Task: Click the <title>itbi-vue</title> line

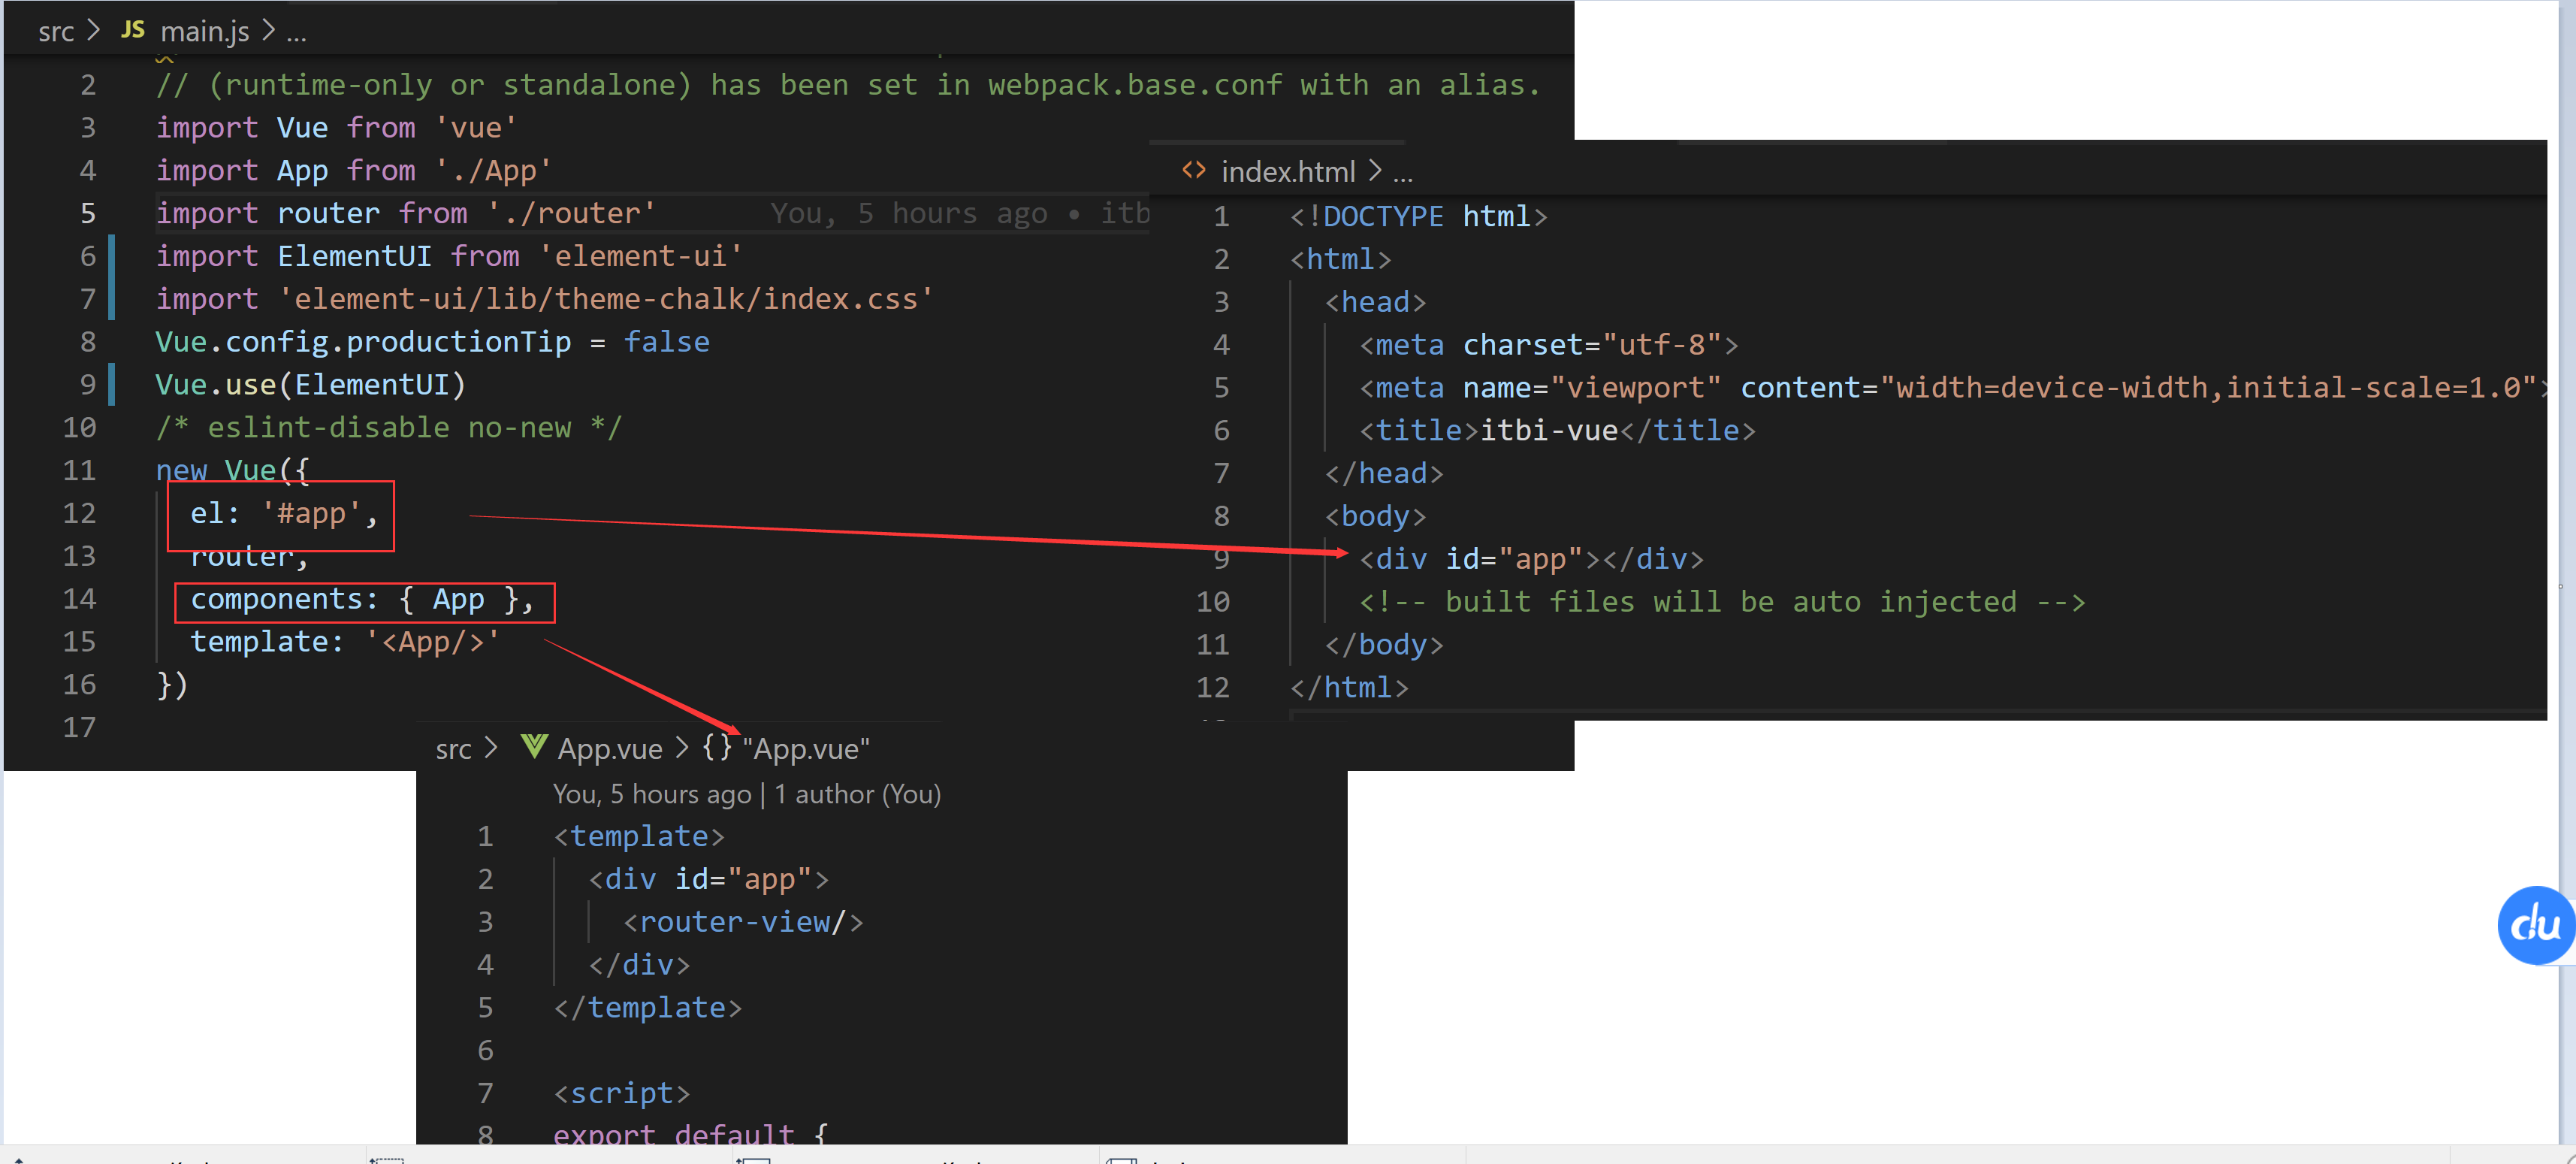Action: coord(1557,431)
